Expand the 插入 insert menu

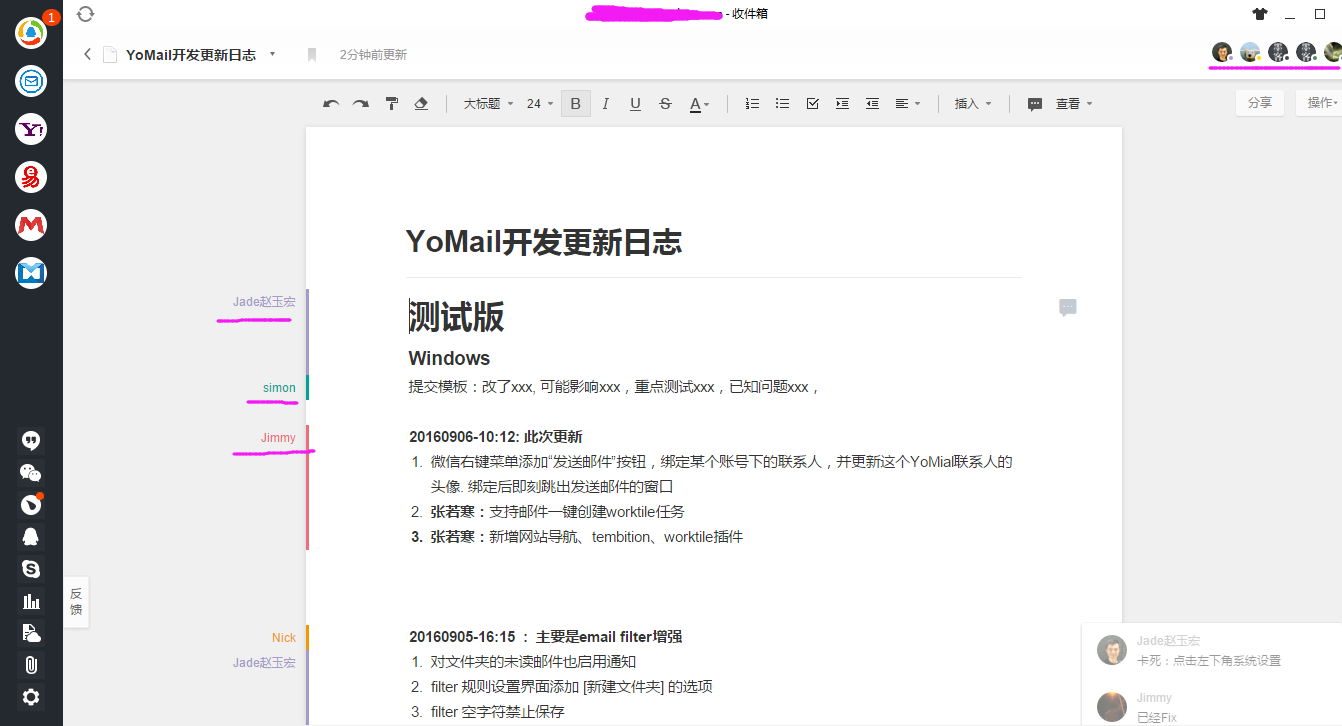click(970, 103)
